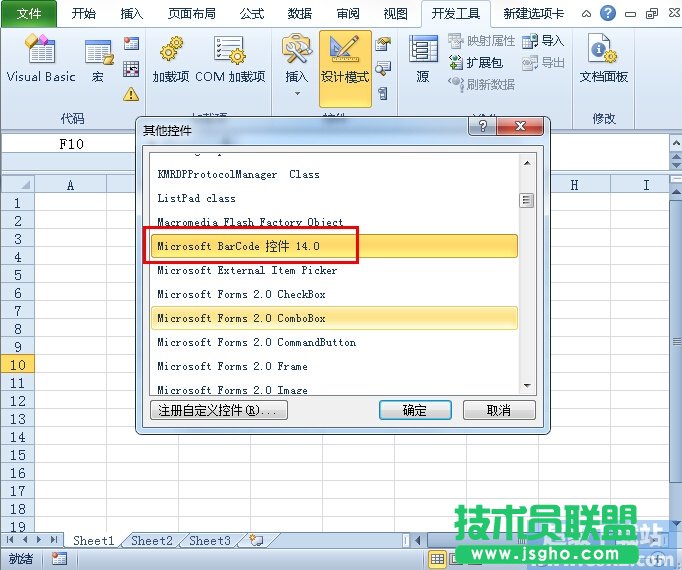Switch to the 公式 ribbon tab
Viewport: 682px width, 570px height.
point(252,14)
